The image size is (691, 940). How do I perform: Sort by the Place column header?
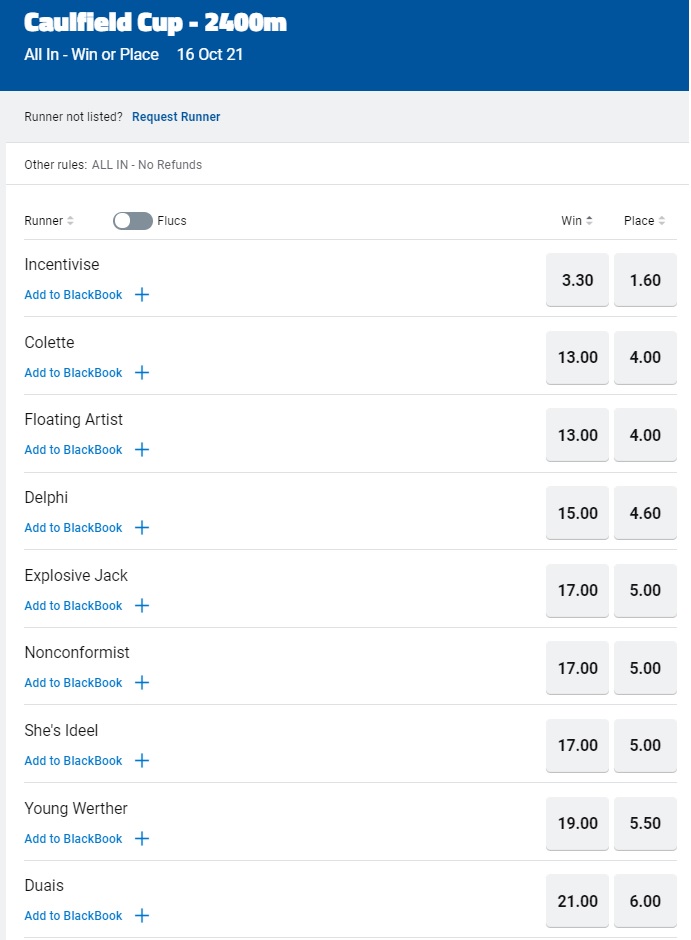[x=645, y=221]
